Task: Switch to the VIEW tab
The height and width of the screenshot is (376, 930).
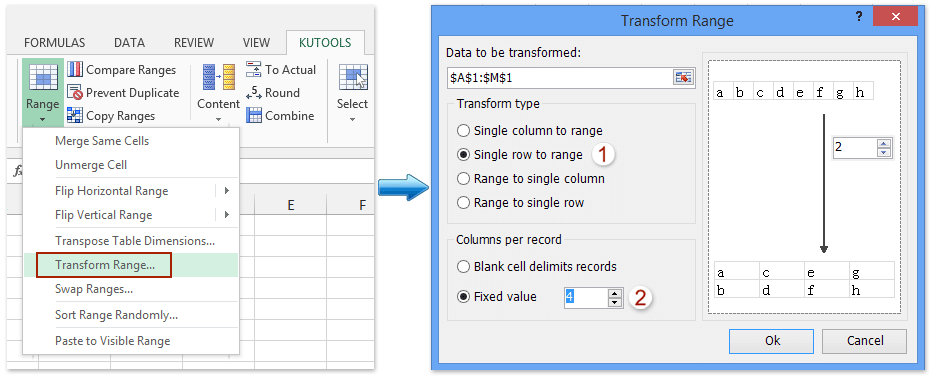Action: (256, 43)
